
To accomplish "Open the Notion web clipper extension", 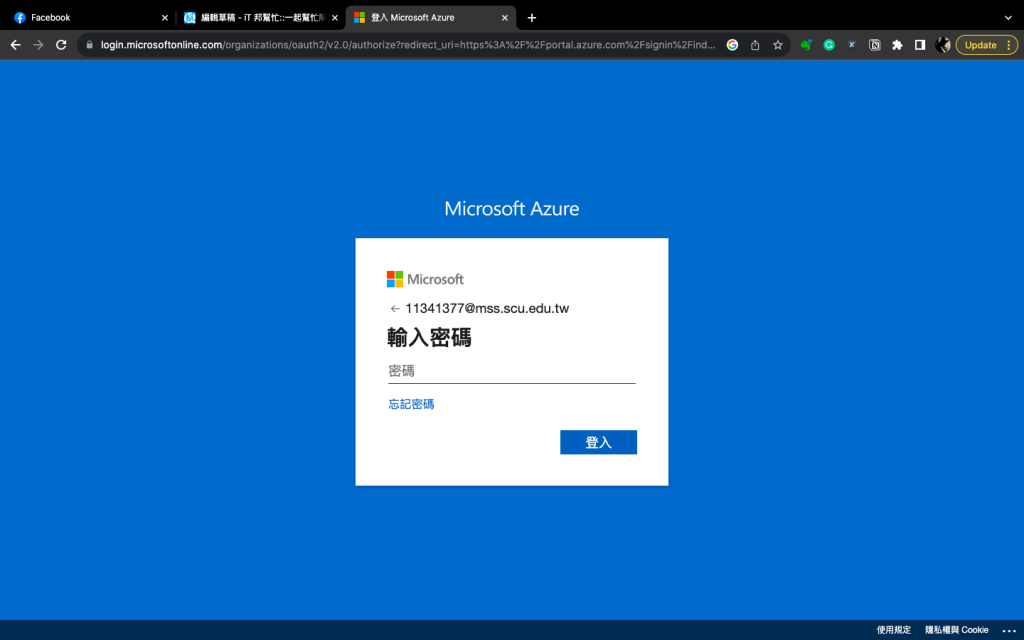I will click(874, 45).
